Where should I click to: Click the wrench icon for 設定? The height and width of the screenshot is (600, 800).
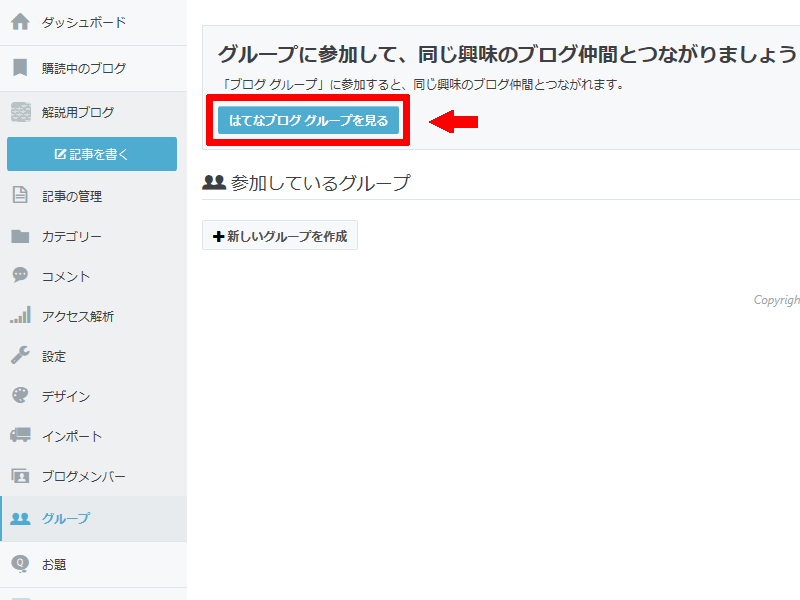click(20, 355)
